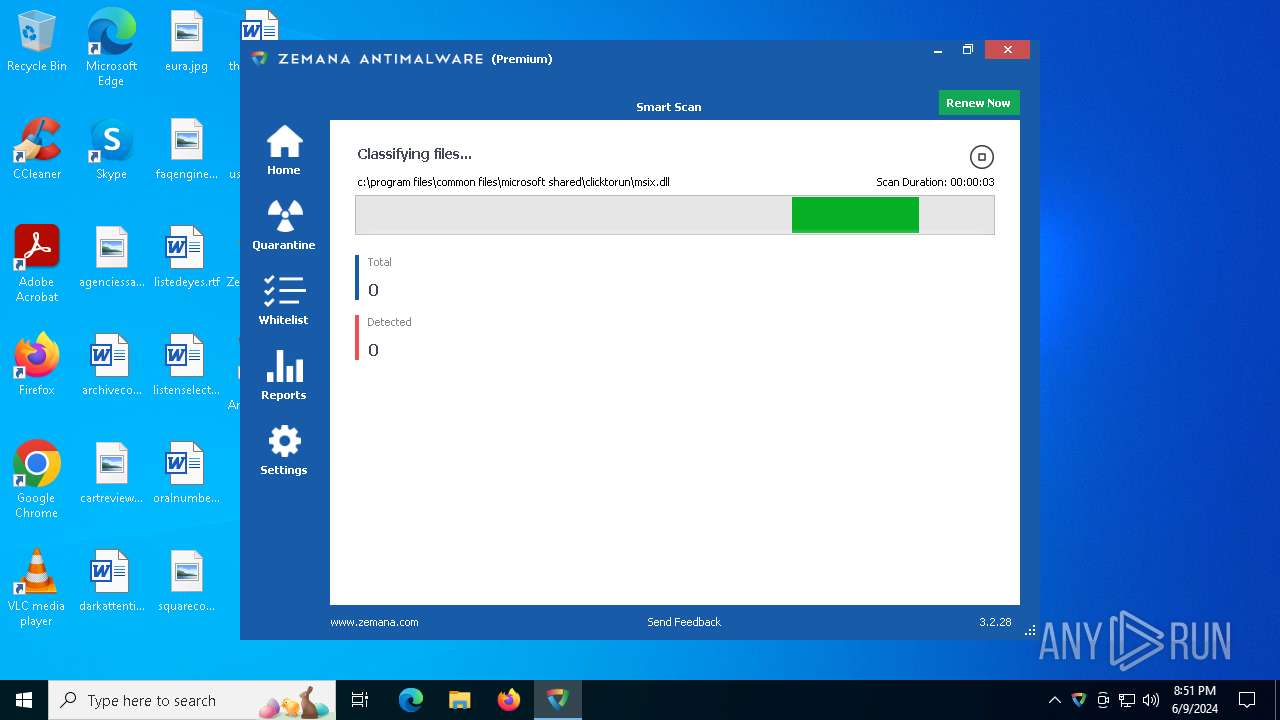Select the Skype desktop shortcut
The image size is (1280, 720).
[111, 150]
